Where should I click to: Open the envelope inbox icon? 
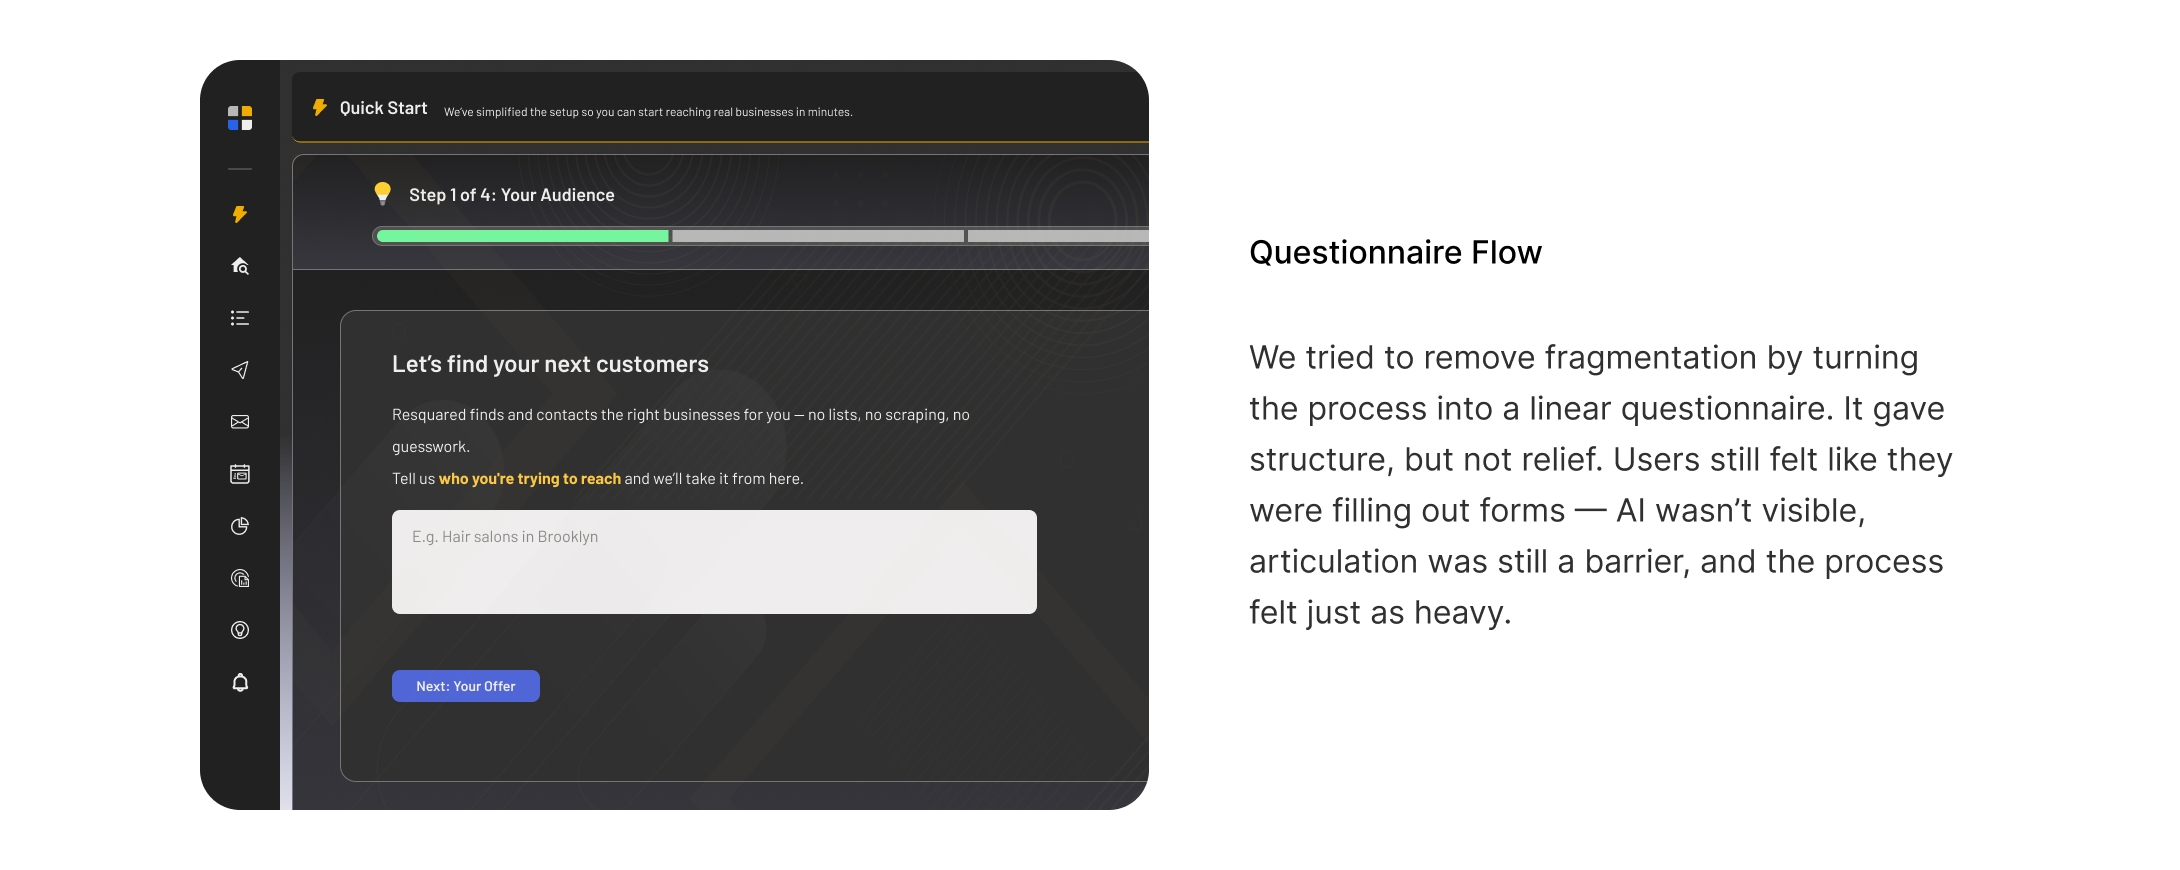point(240,422)
